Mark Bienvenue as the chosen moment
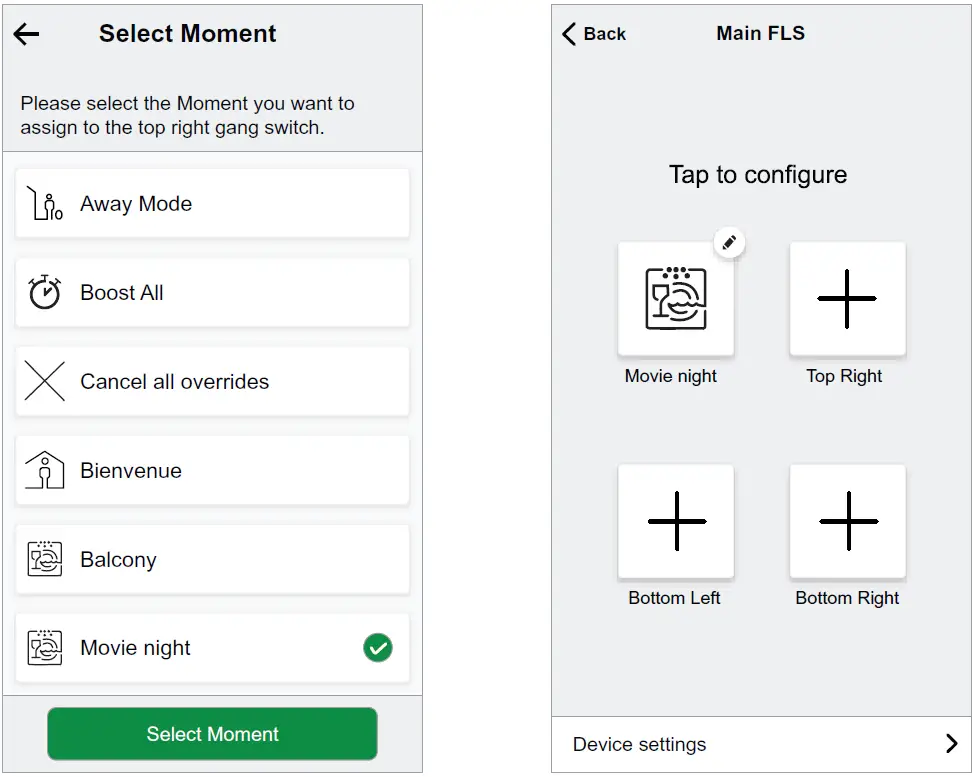This screenshot has height=777, width=974. (x=212, y=470)
